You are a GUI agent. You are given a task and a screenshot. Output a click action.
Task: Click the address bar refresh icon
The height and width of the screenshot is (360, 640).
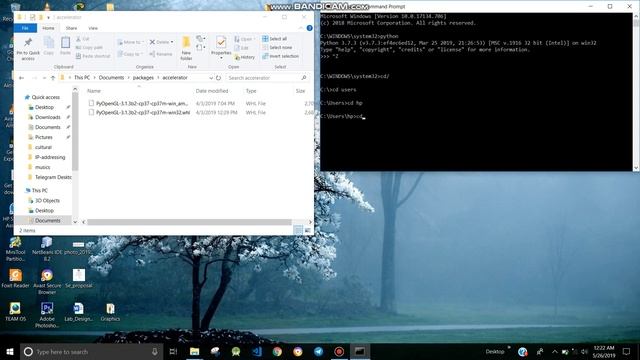point(218,78)
